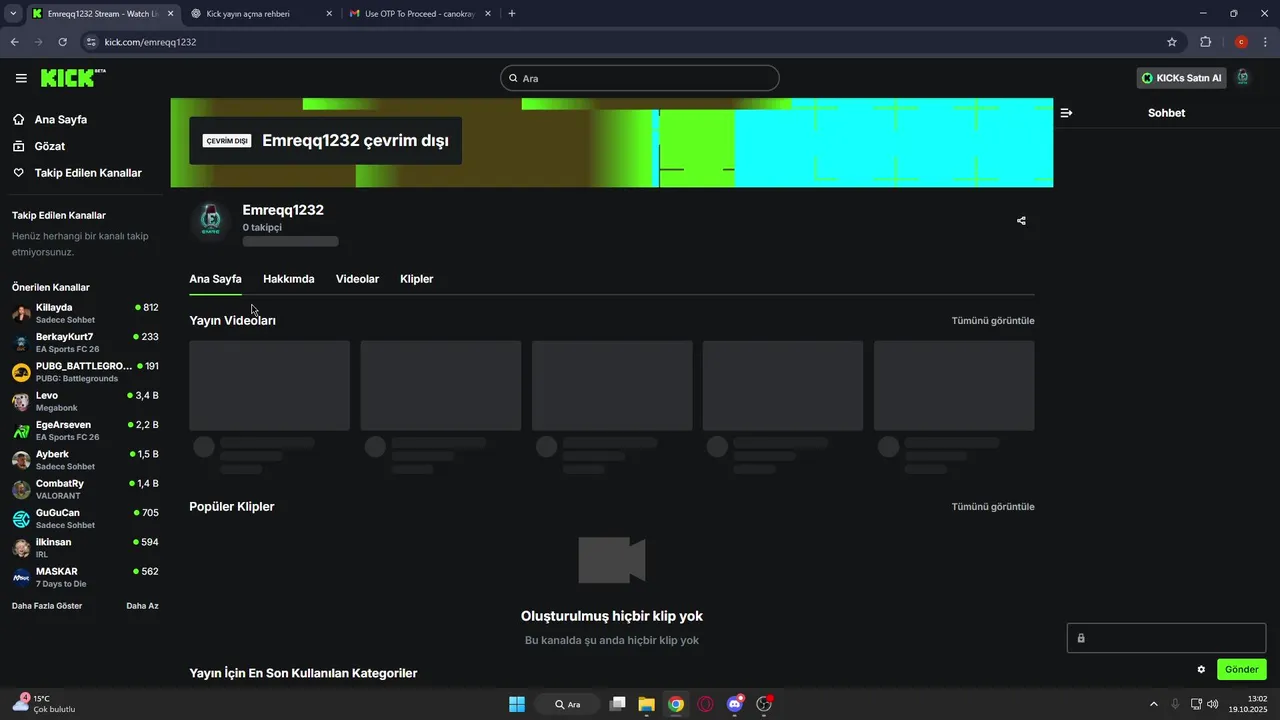Open the Kick hamburger menu
This screenshot has height=720, width=1280.
[x=21, y=78]
